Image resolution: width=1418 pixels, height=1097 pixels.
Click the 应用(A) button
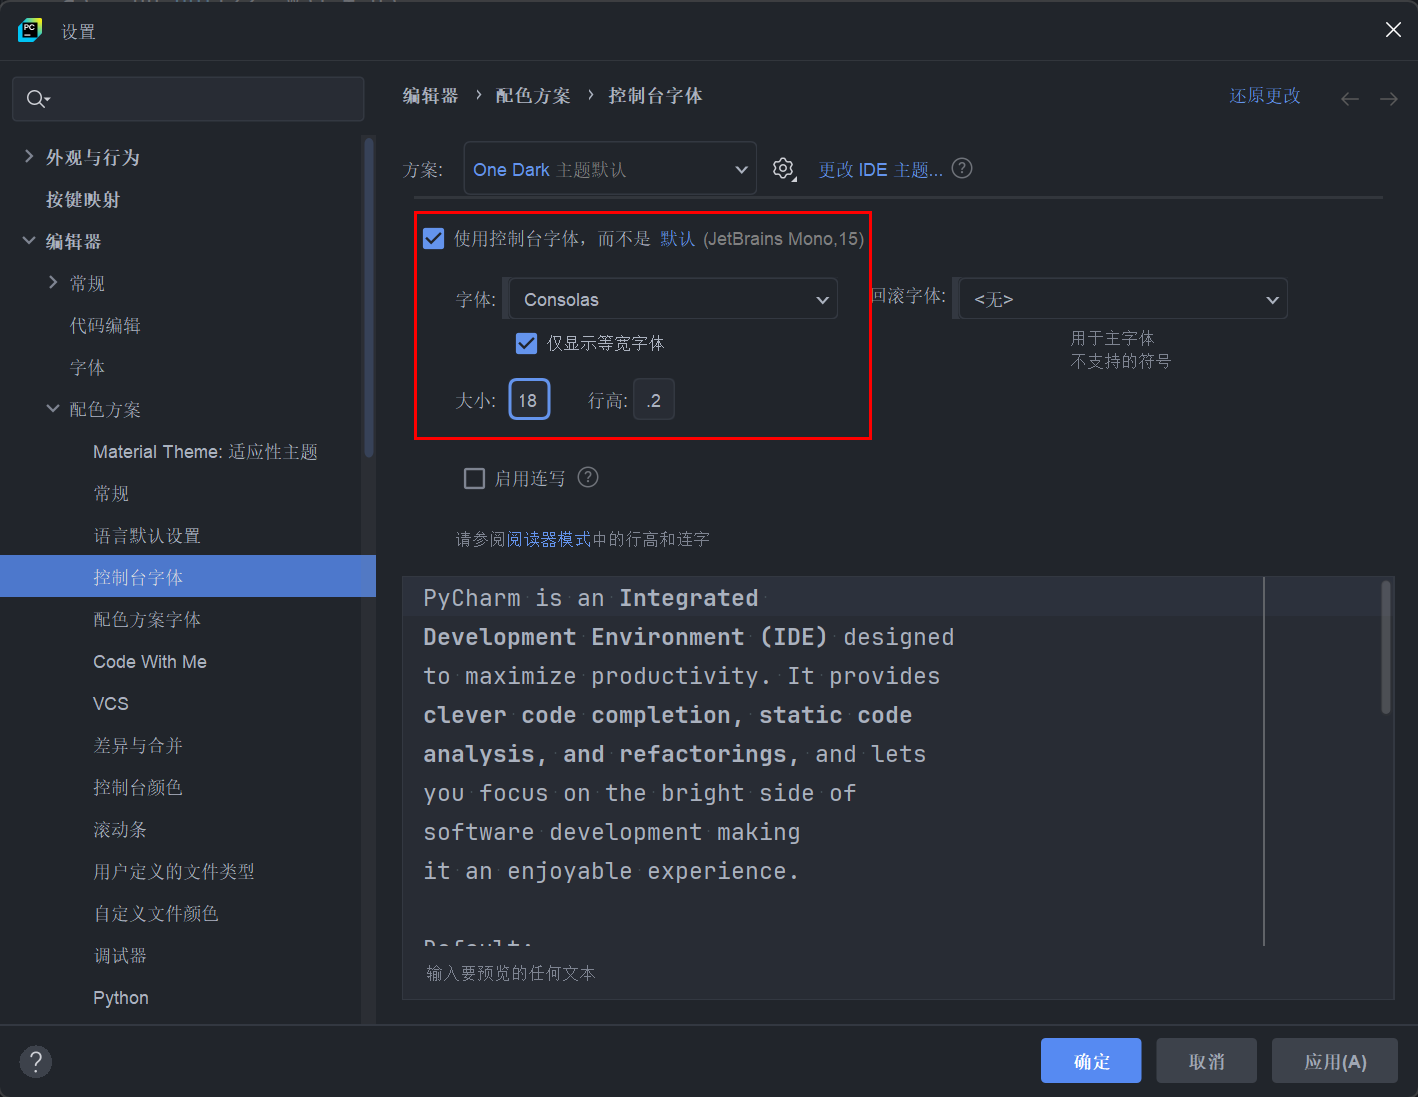pos(1335,1060)
